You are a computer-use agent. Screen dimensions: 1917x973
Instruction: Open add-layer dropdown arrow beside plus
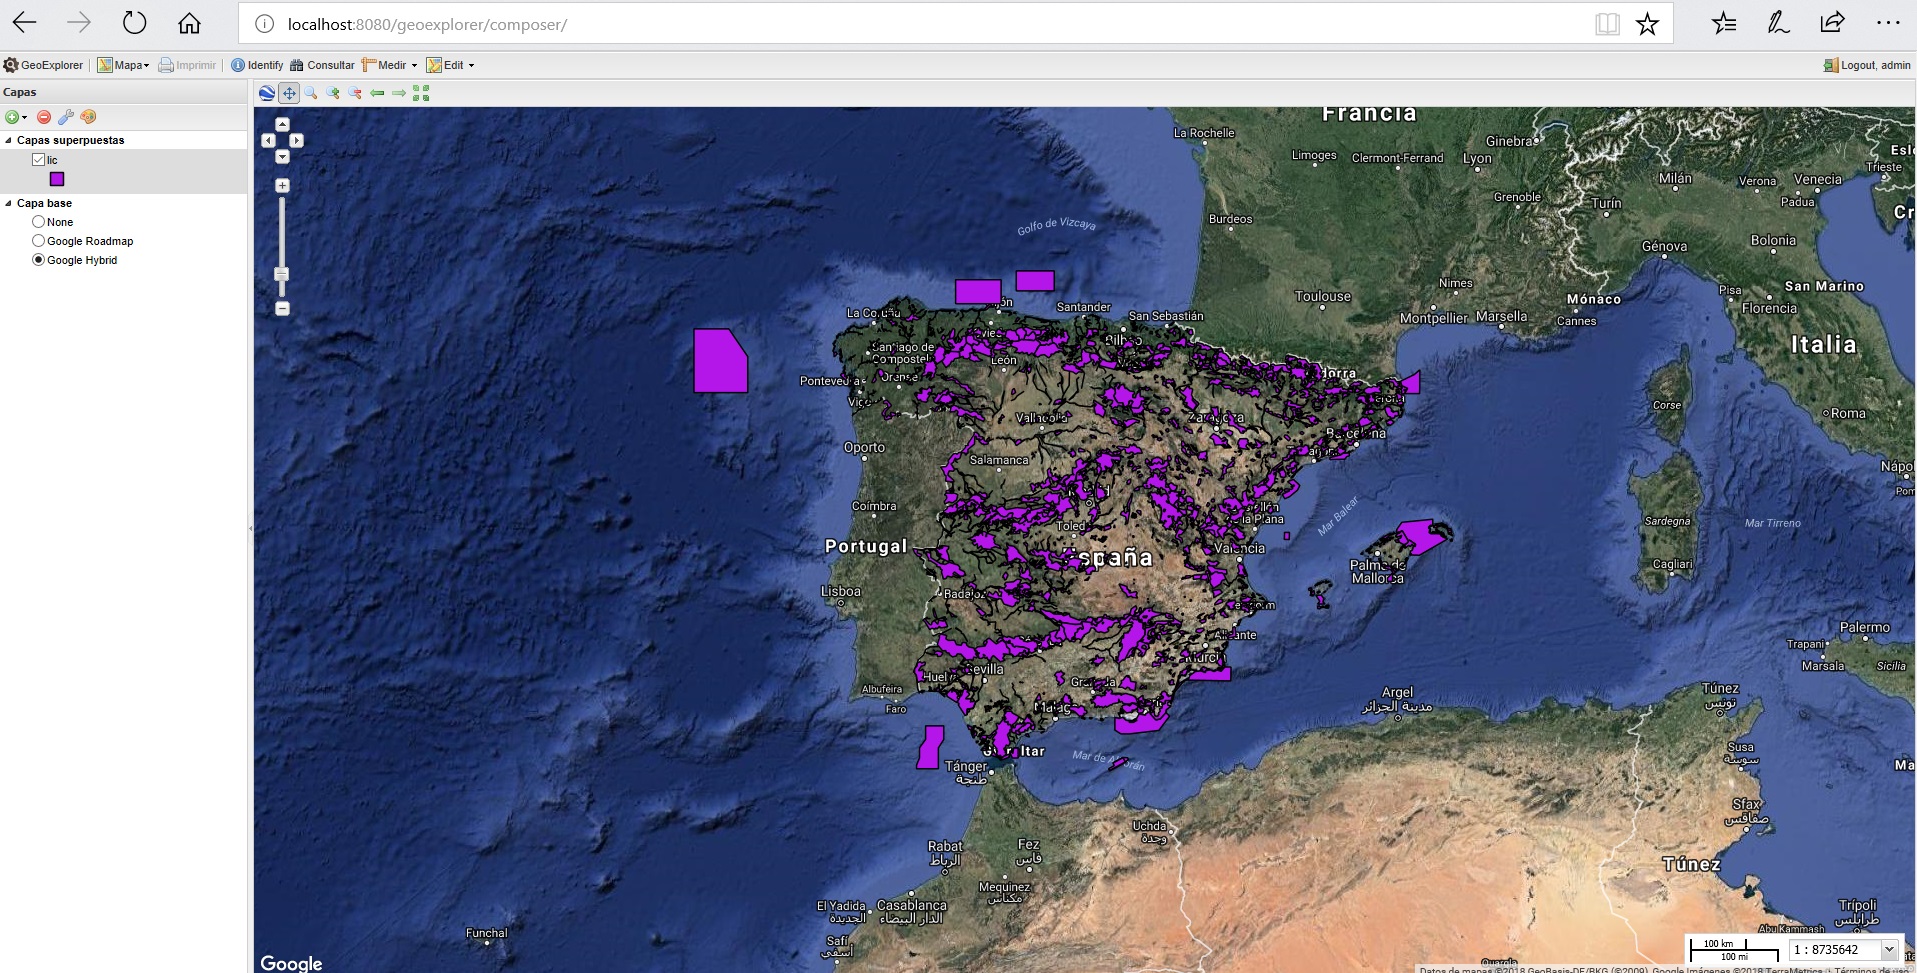point(24,118)
